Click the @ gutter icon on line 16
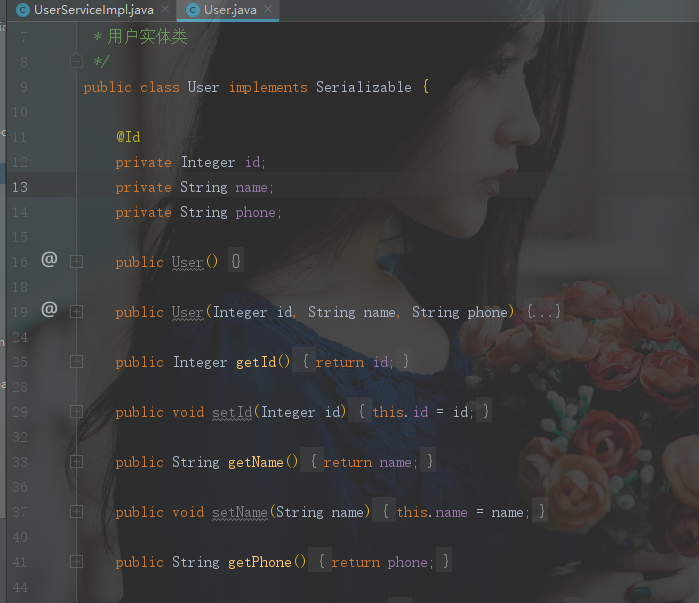This screenshot has height=603, width=699. tap(49, 259)
